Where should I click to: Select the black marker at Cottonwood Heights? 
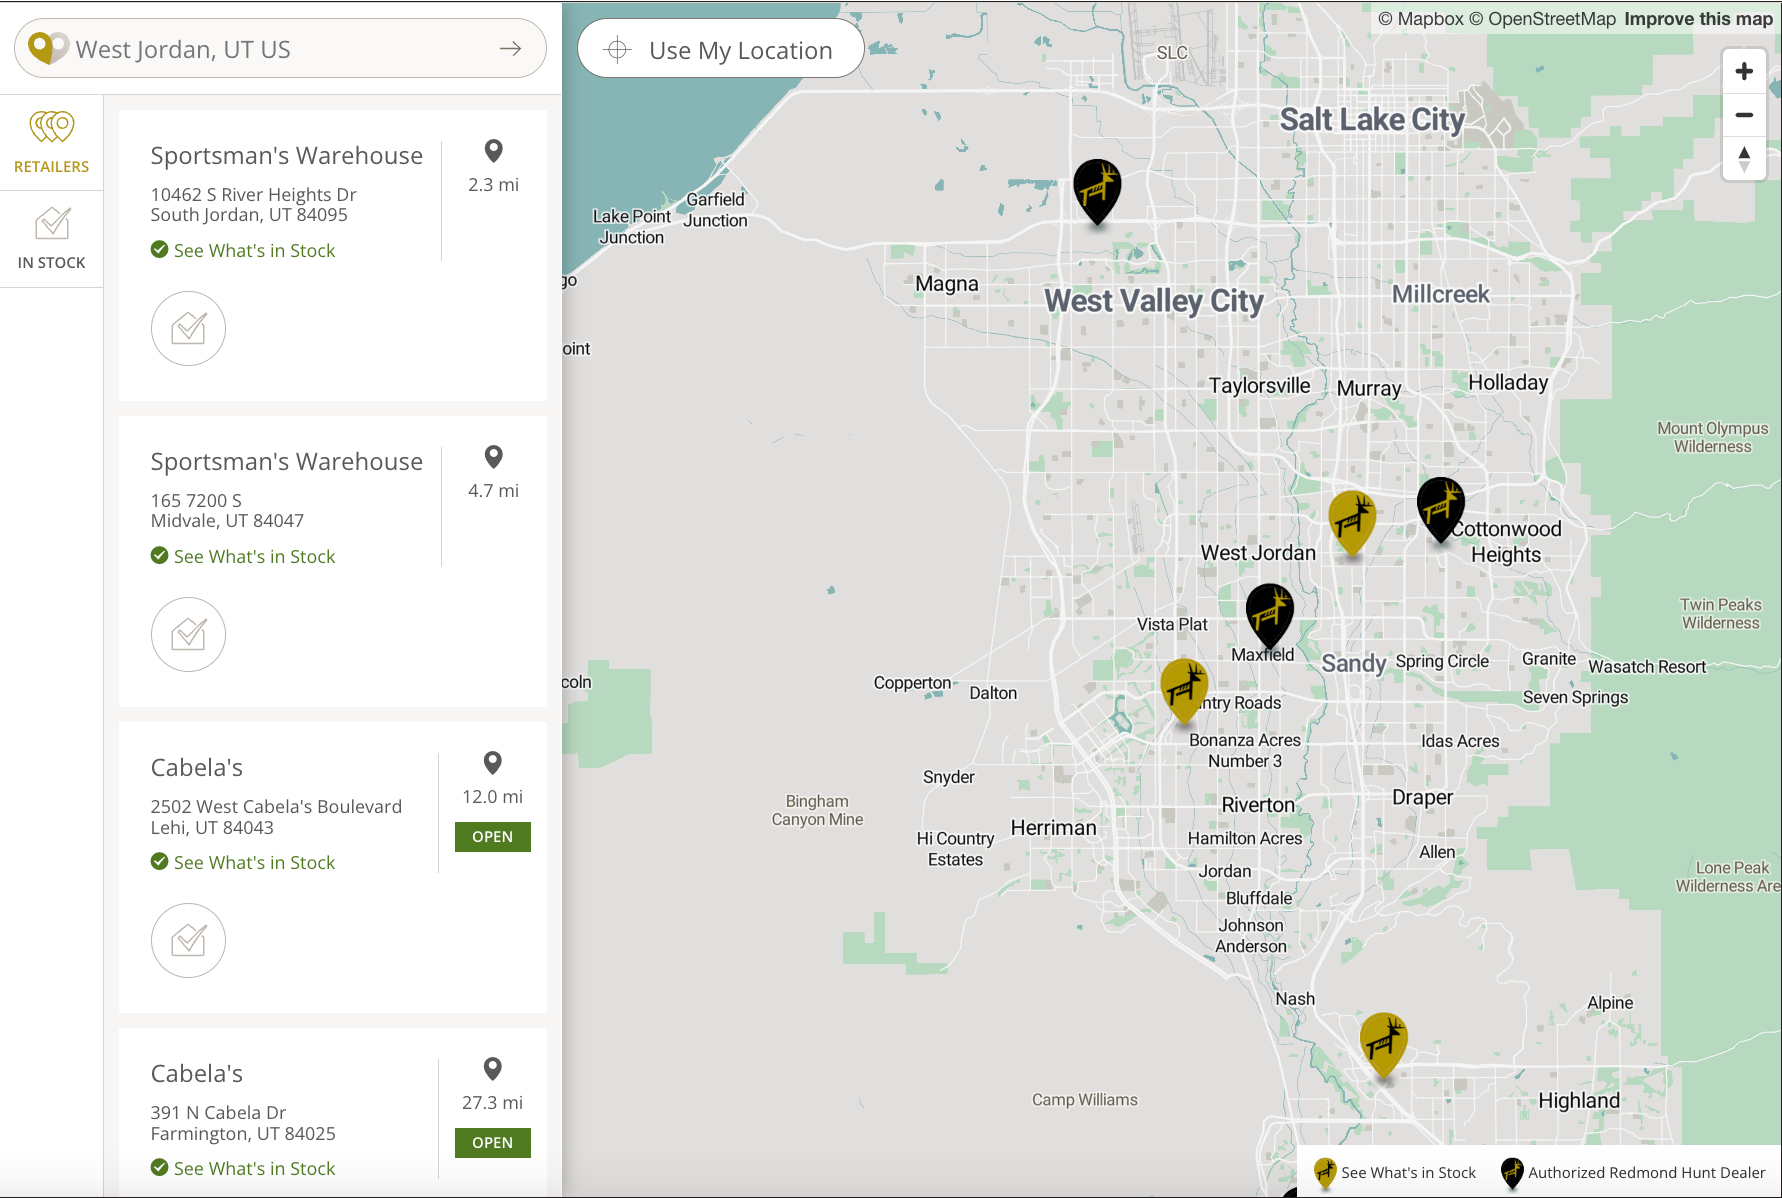coord(1441,508)
